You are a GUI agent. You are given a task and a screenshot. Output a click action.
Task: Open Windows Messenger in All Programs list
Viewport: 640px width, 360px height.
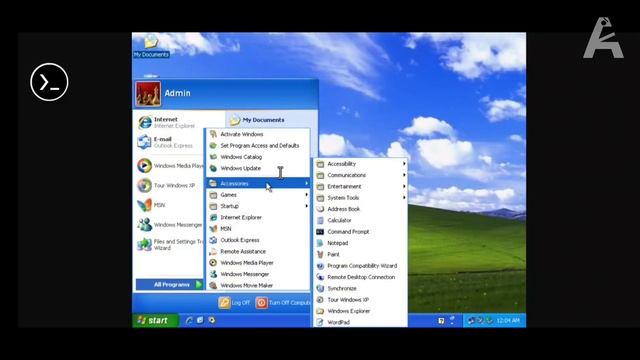(x=258, y=274)
